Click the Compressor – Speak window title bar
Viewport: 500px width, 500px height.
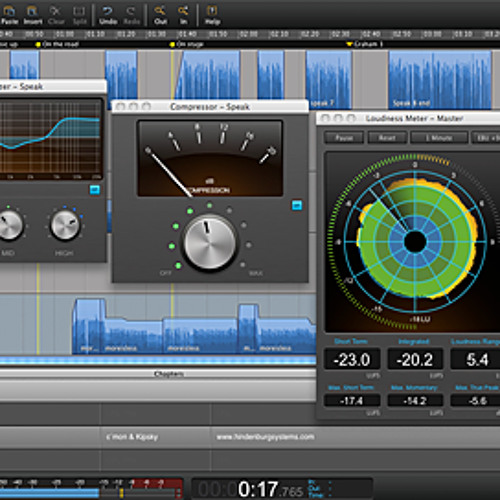pos(210,107)
